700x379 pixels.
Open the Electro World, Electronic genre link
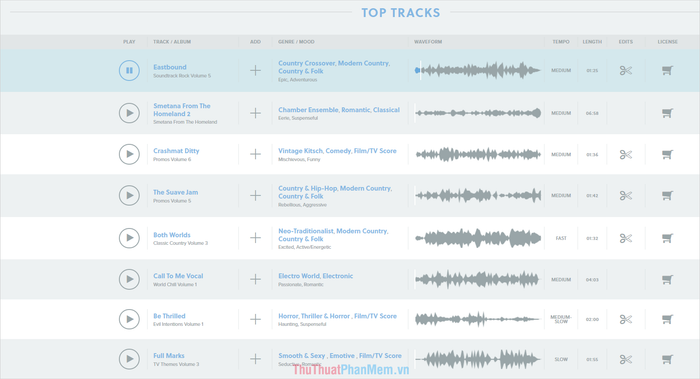[316, 276]
